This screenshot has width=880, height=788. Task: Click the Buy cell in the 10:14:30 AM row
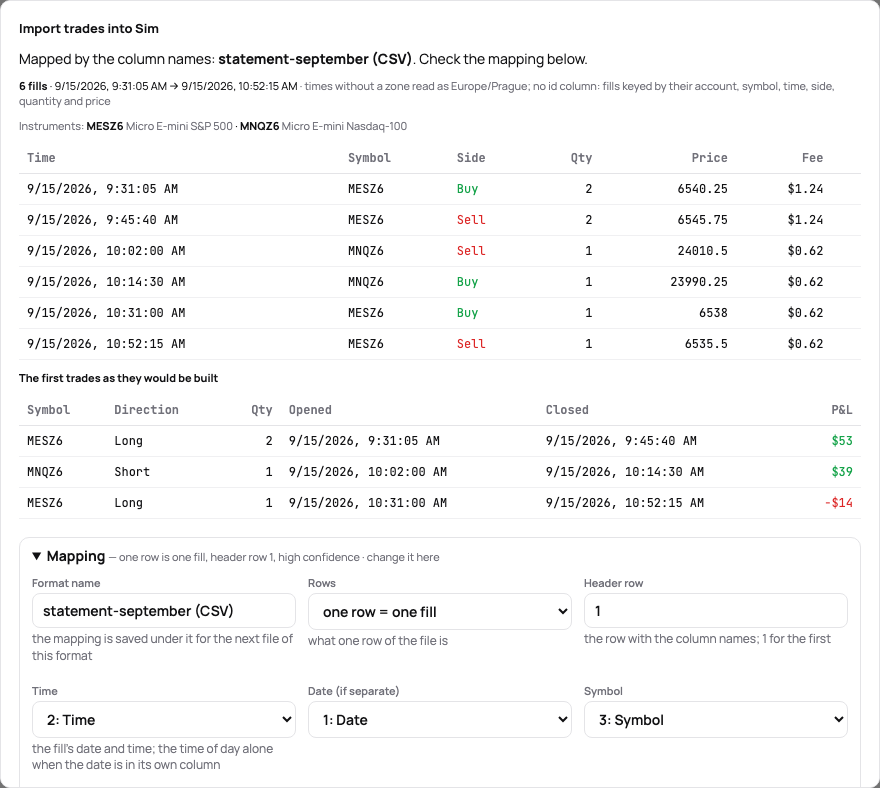467,282
